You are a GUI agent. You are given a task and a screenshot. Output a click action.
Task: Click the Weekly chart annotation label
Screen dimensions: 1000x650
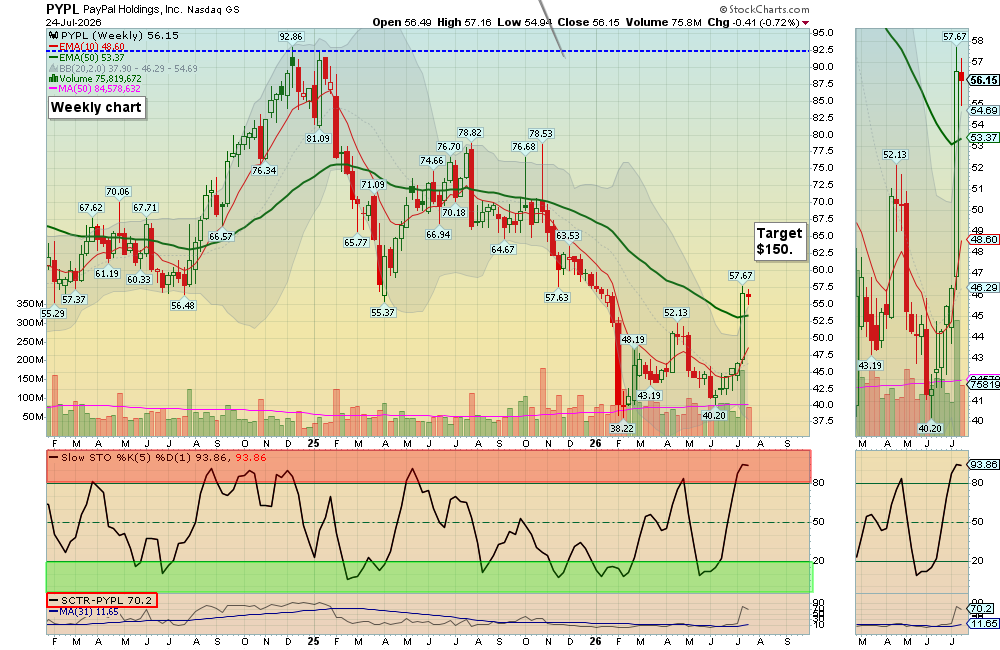pos(96,108)
